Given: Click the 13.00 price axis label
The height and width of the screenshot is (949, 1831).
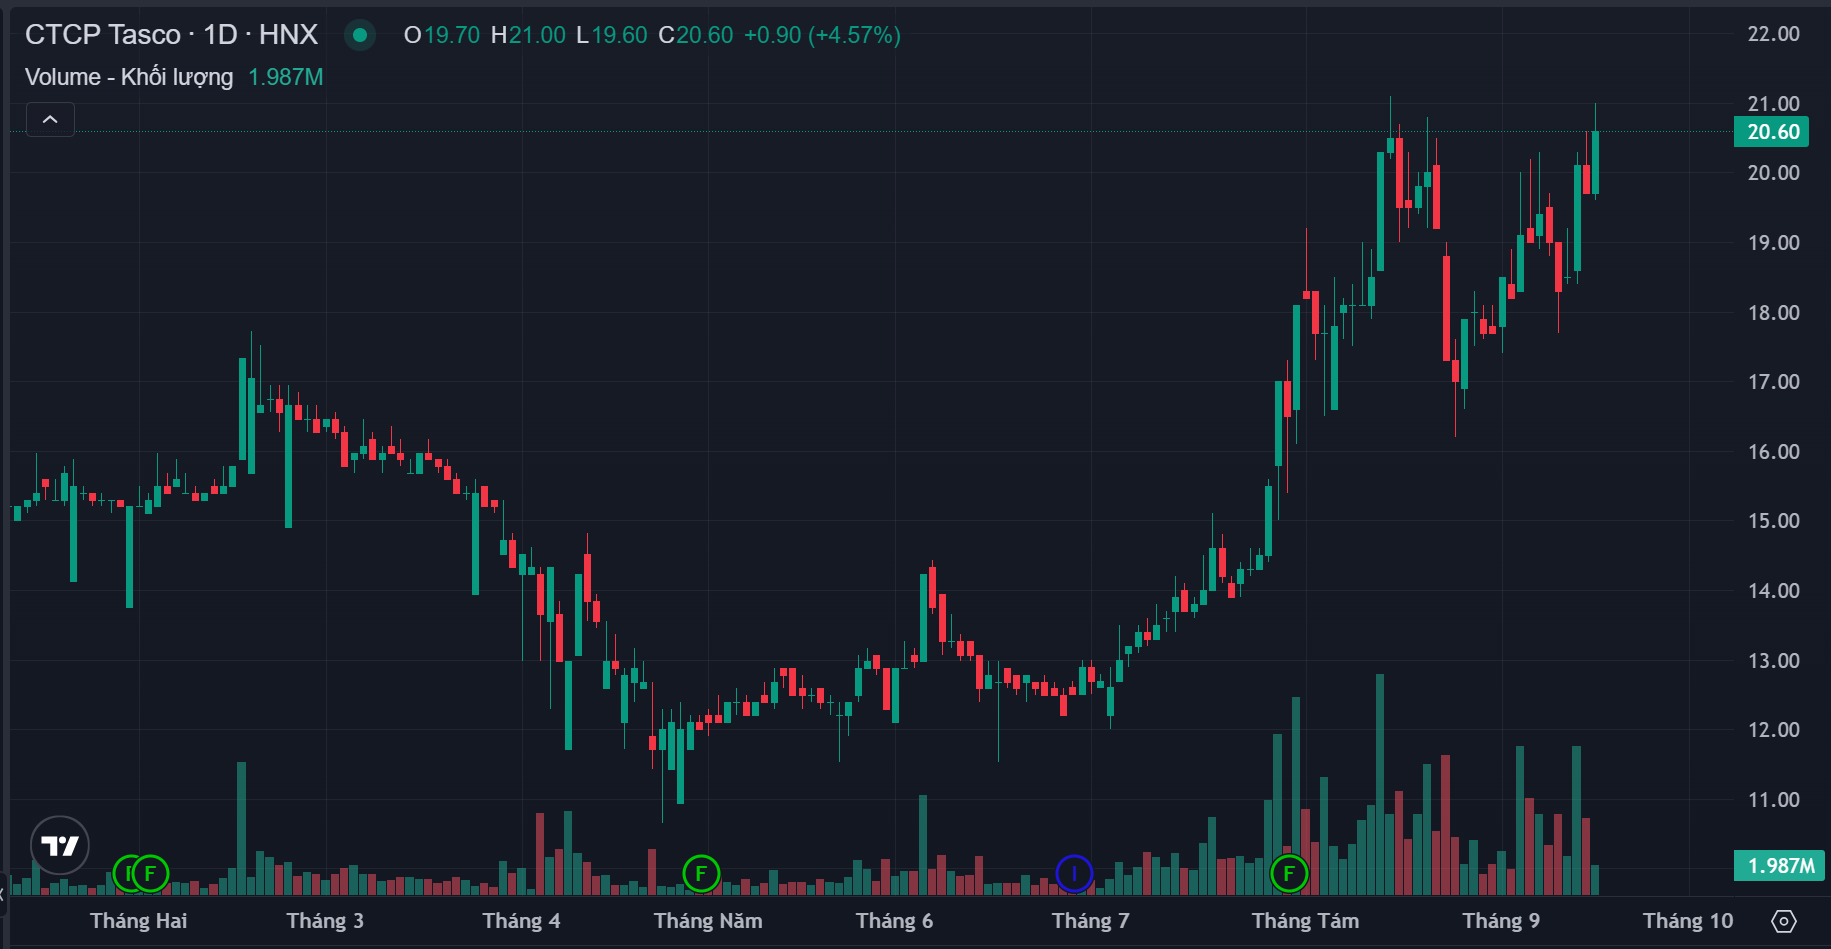Looking at the screenshot, I should (1773, 661).
